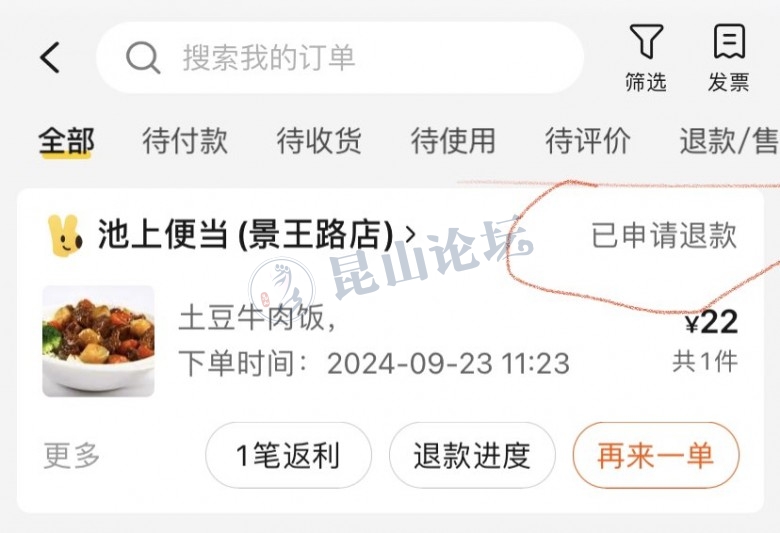780x533 pixels.
Task: Check 退款进度 refund progress button
Action: point(472,455)
